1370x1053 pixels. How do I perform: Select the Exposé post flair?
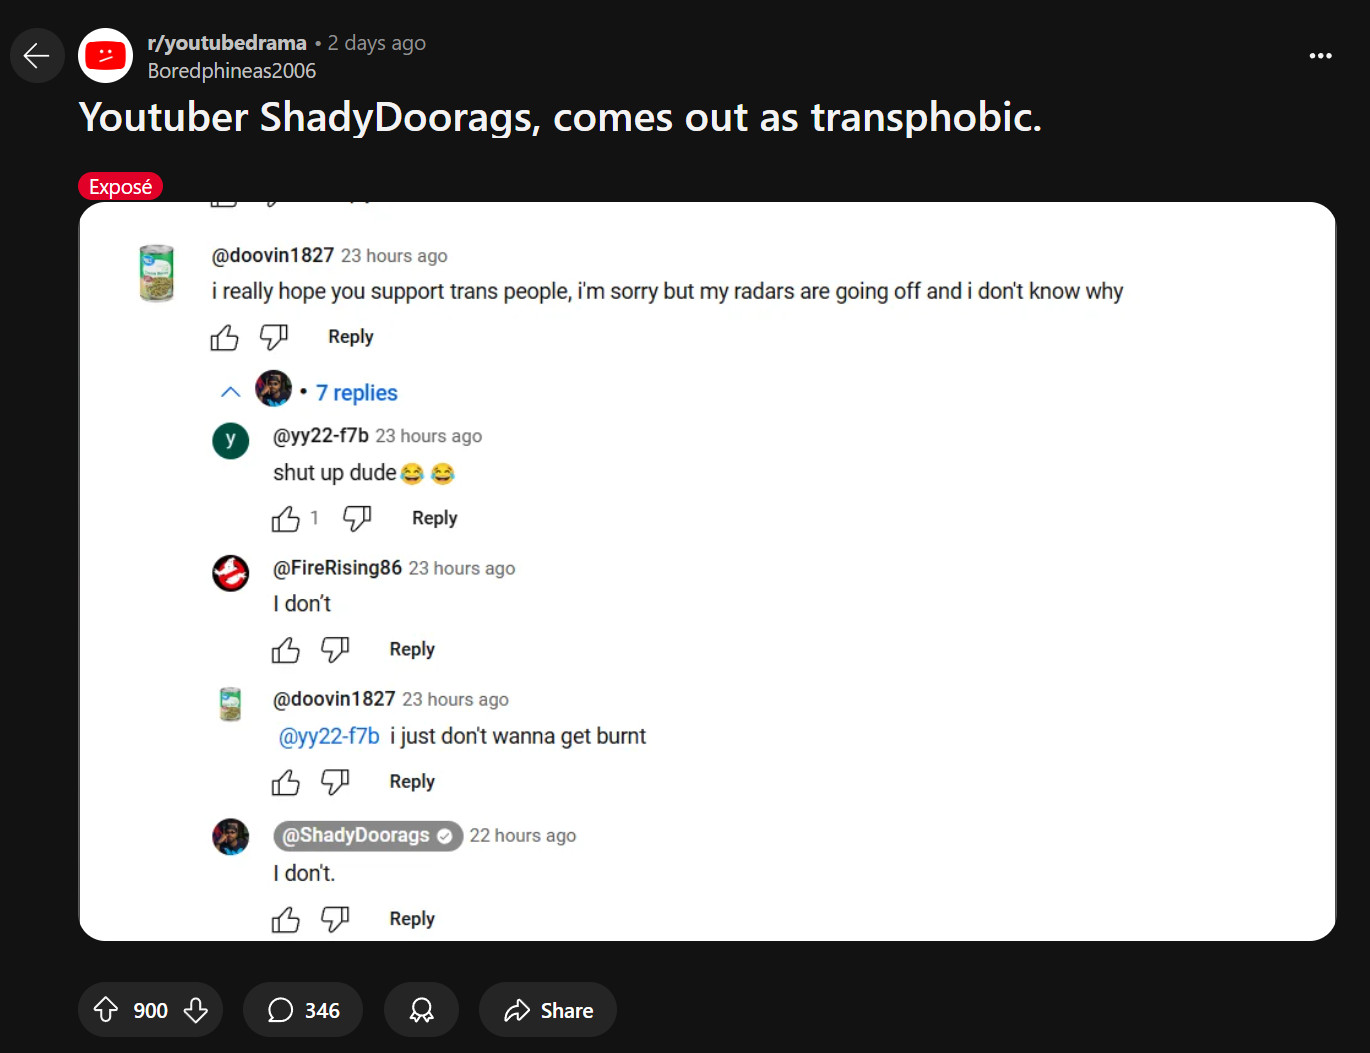coord(120,187)
